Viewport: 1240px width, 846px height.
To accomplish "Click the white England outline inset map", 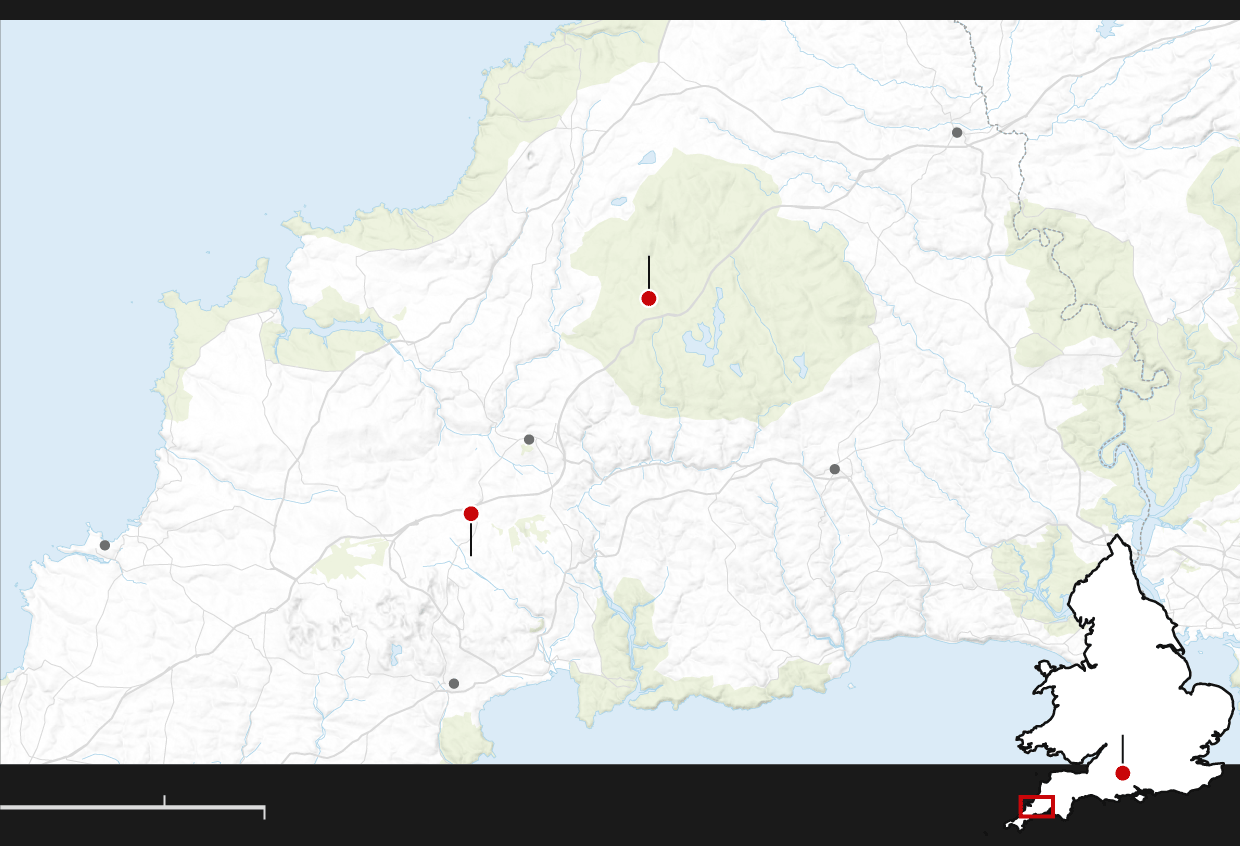I will click(x=1130, y=660).
